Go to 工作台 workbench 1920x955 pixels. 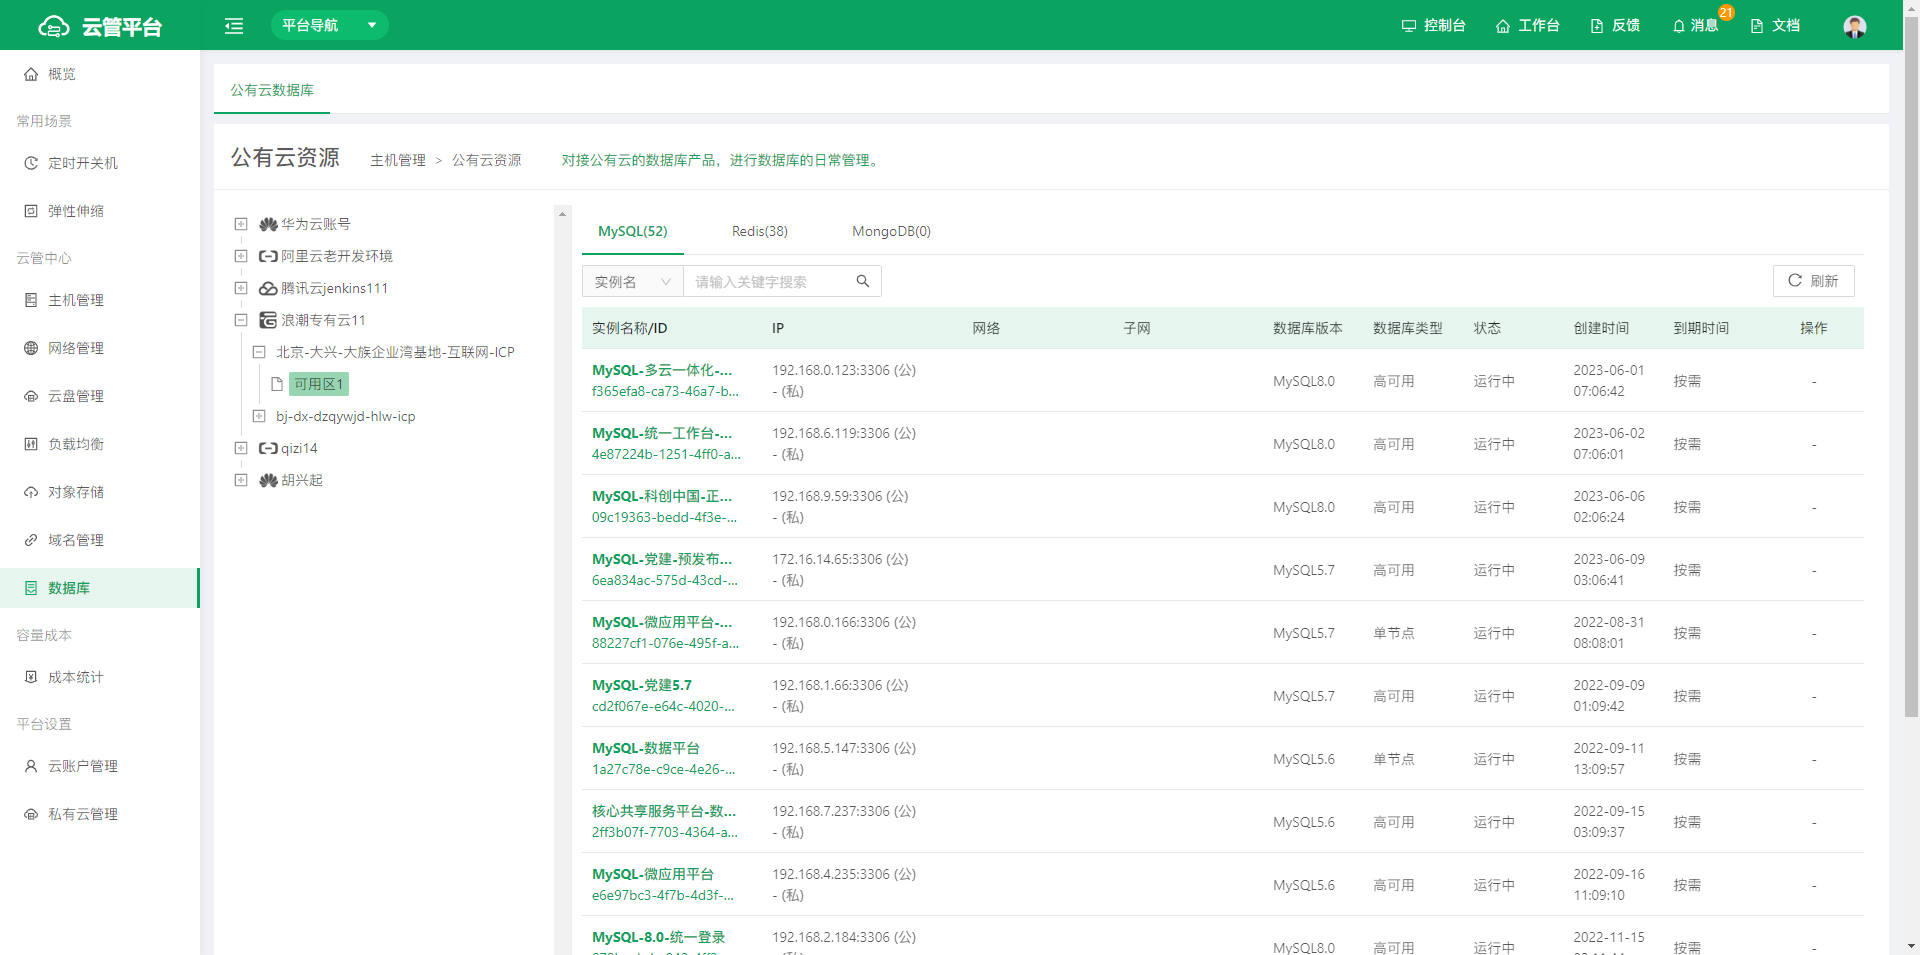click(x=1527, y=26)
